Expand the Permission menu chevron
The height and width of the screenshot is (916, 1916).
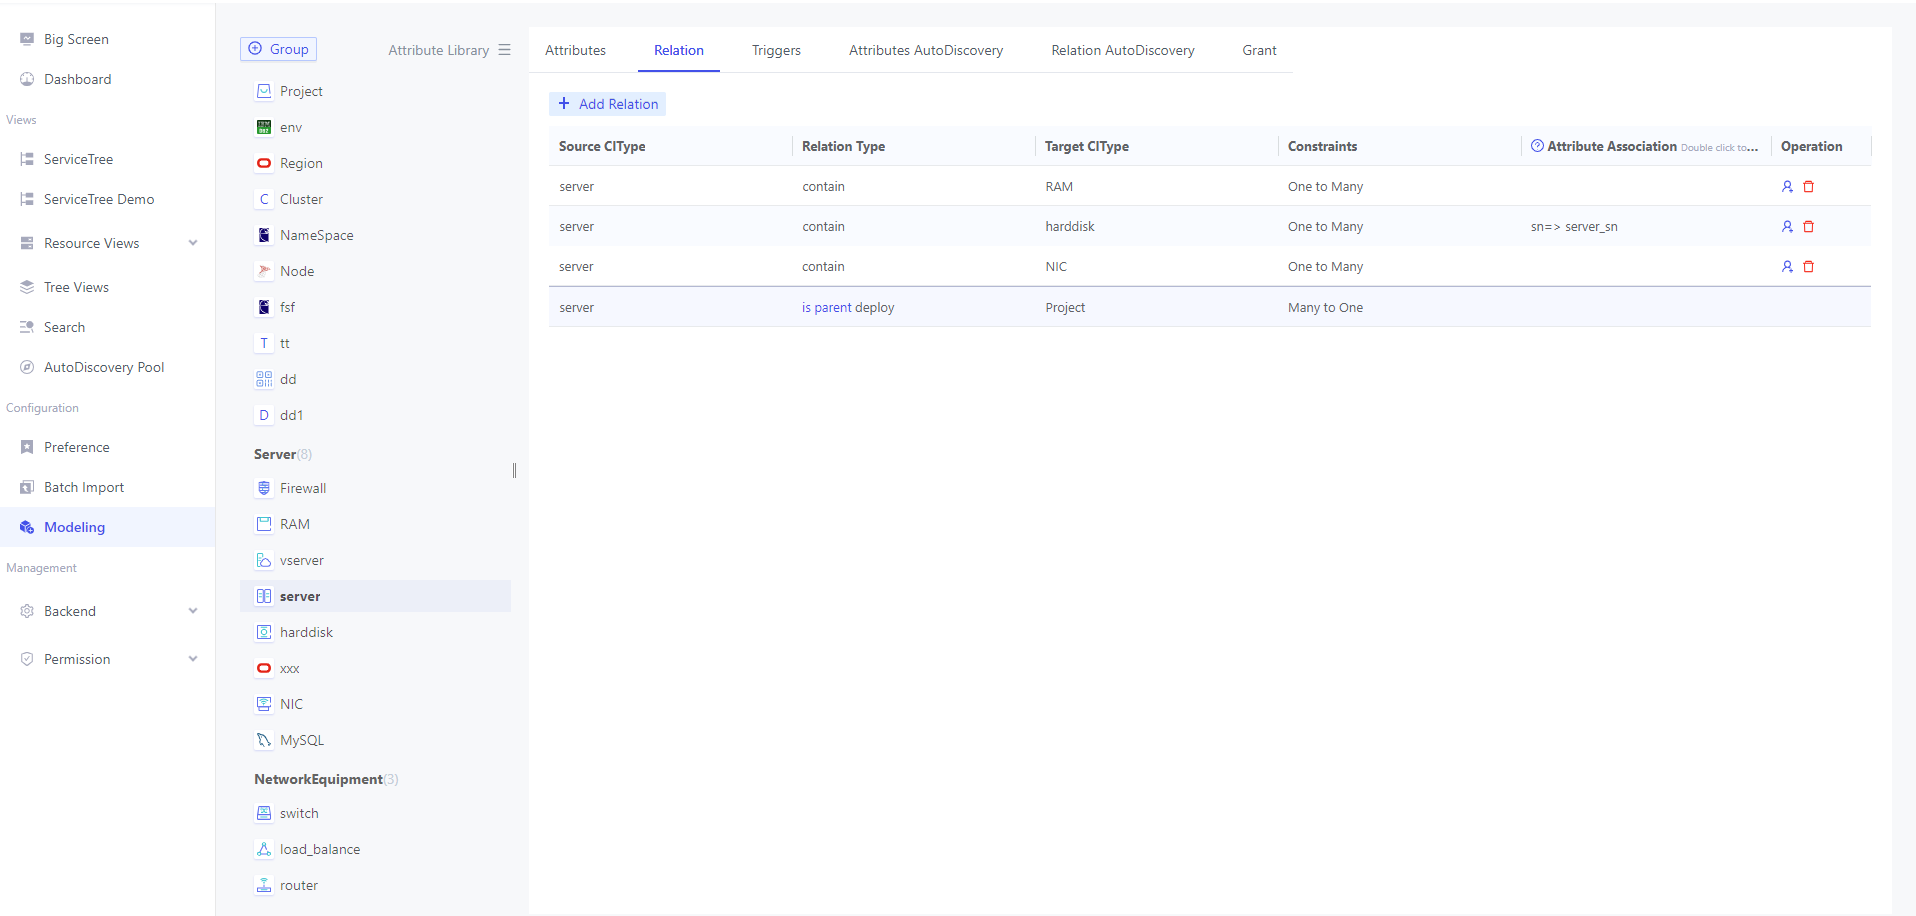point(193,659)
